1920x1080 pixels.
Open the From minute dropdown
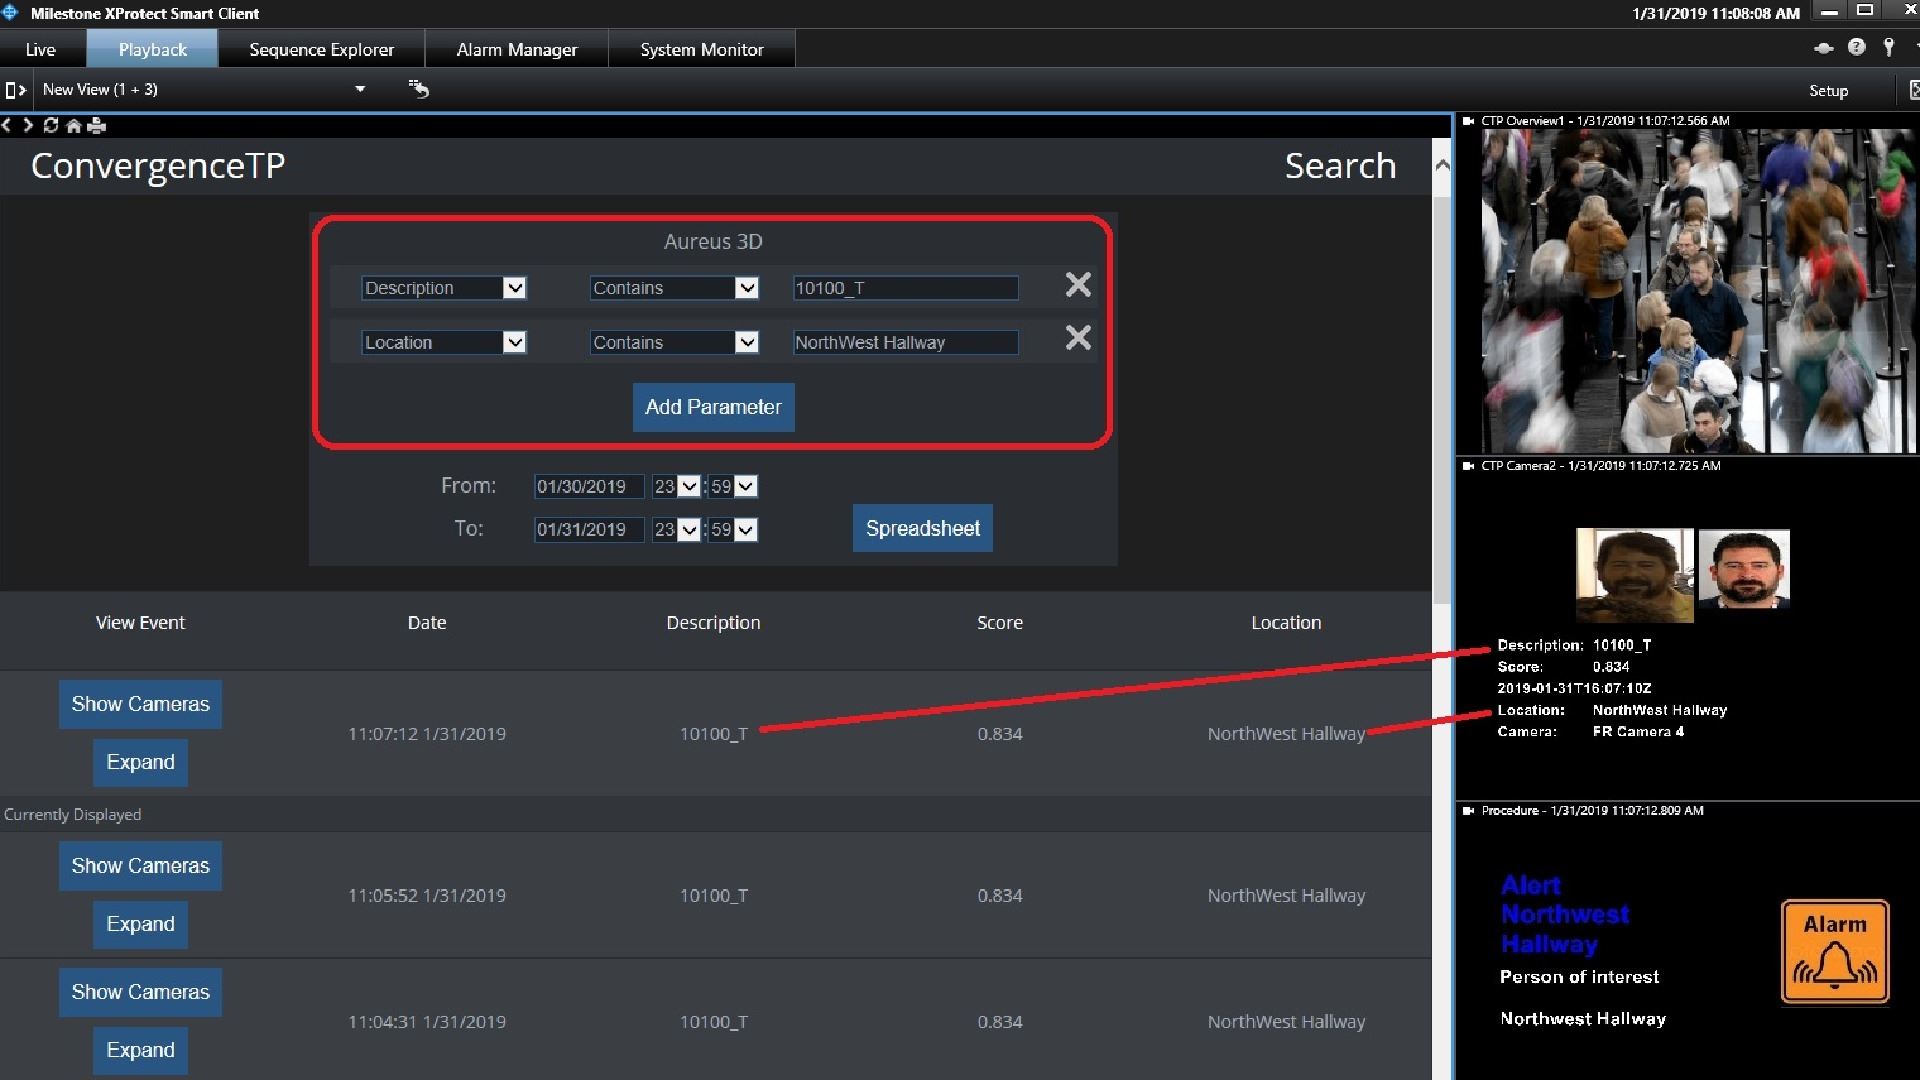(733, 486)
